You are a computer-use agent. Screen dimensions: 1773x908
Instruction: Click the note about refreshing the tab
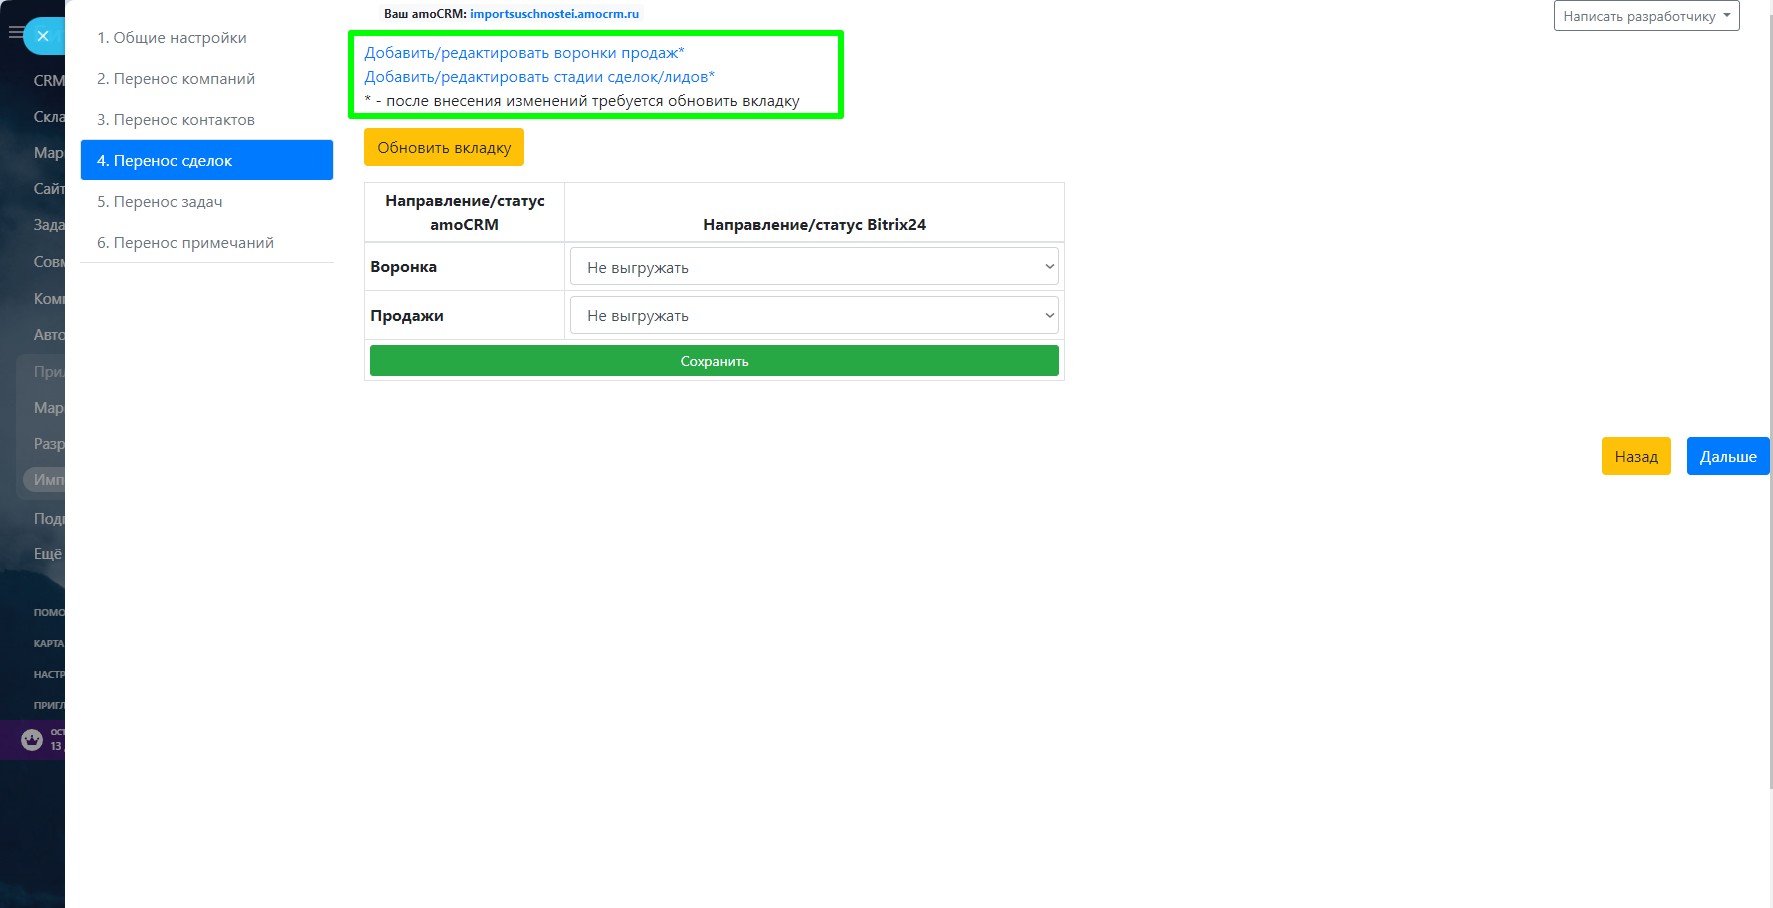click(582, 101)
